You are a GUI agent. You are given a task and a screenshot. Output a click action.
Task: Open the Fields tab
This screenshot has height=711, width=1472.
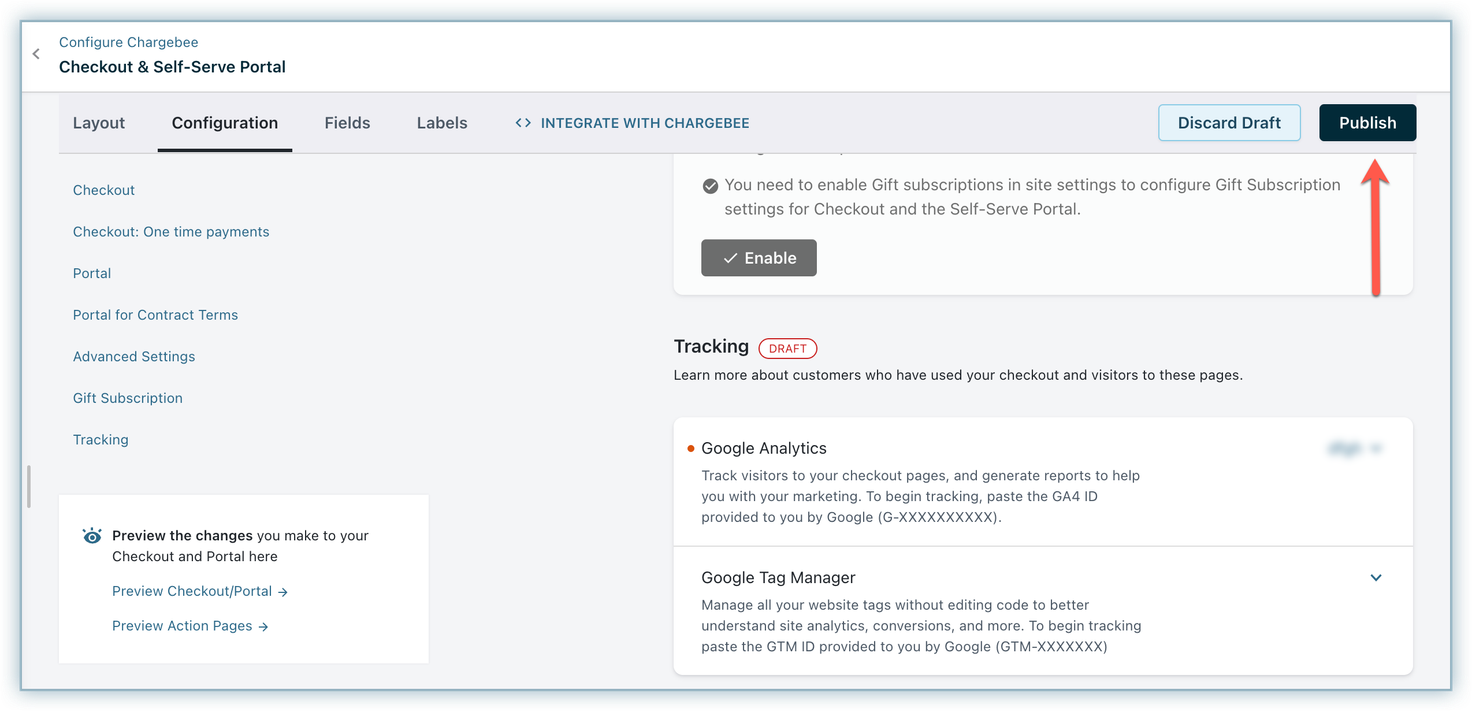tap(347, 123)
